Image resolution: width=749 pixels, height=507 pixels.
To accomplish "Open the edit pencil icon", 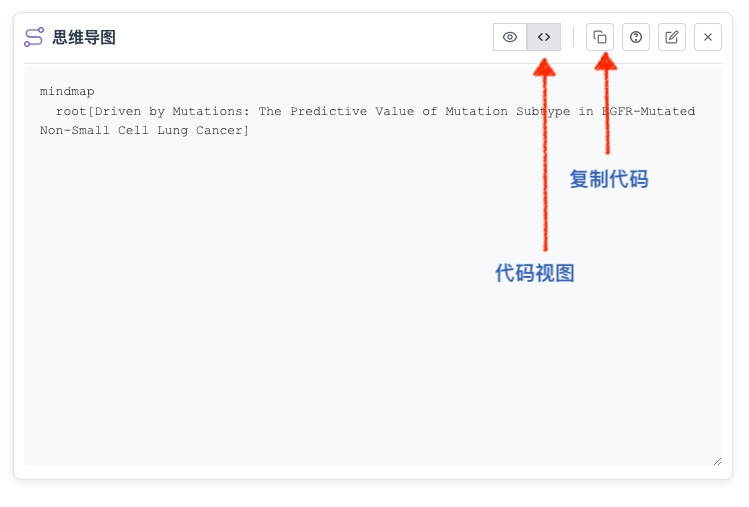I will pos(672,37).
